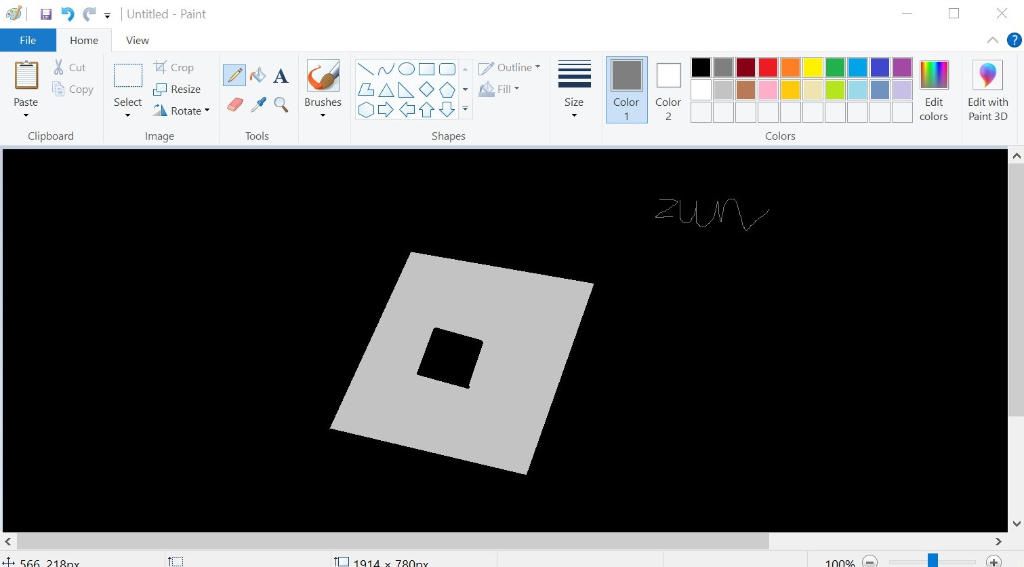Open the Size thickness dropdown

(x=574, y=90)
